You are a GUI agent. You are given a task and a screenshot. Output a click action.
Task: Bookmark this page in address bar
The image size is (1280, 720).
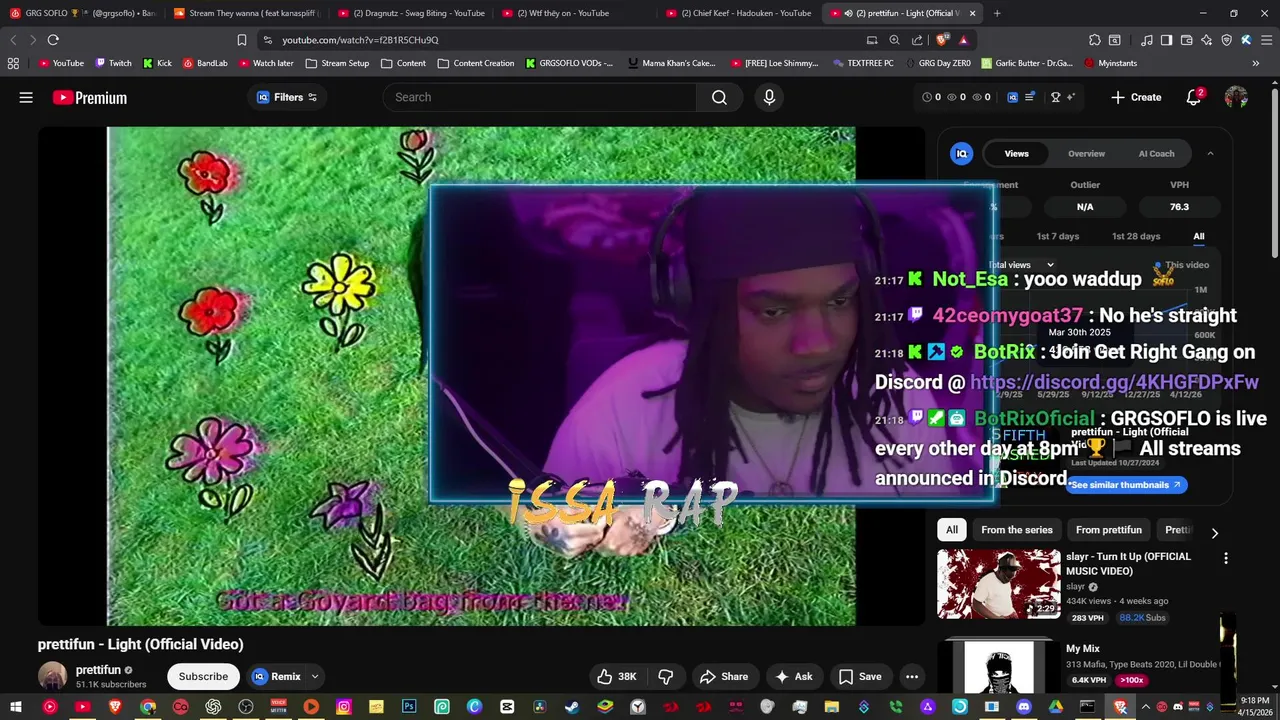point(242,40)
